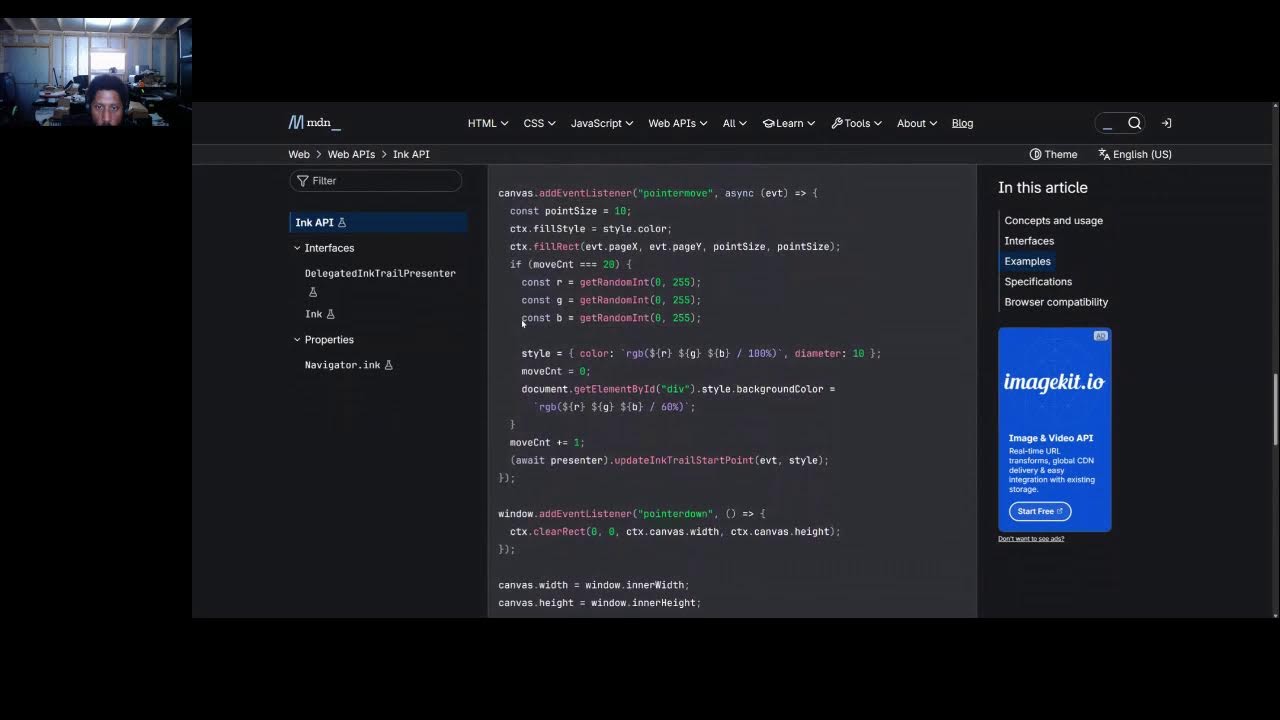This screenshot has width=1280, height=720.
Task: Open the English (US) language selector
Action: (x=1134, y=154)
